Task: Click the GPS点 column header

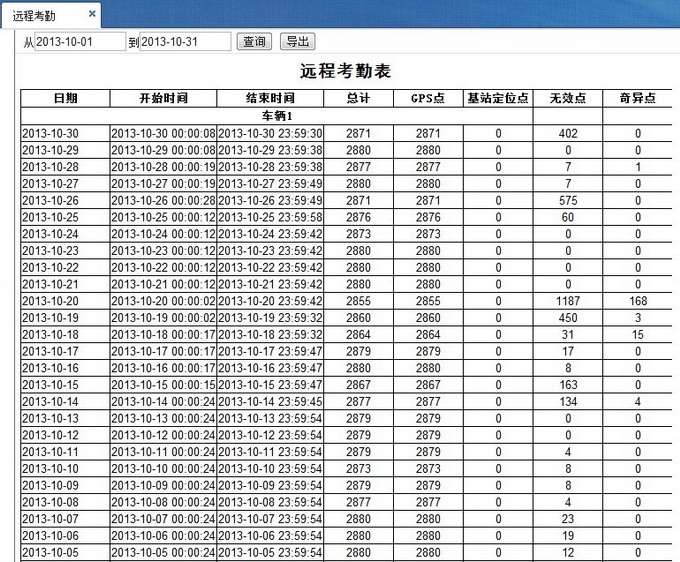Action: click(428, 99)
